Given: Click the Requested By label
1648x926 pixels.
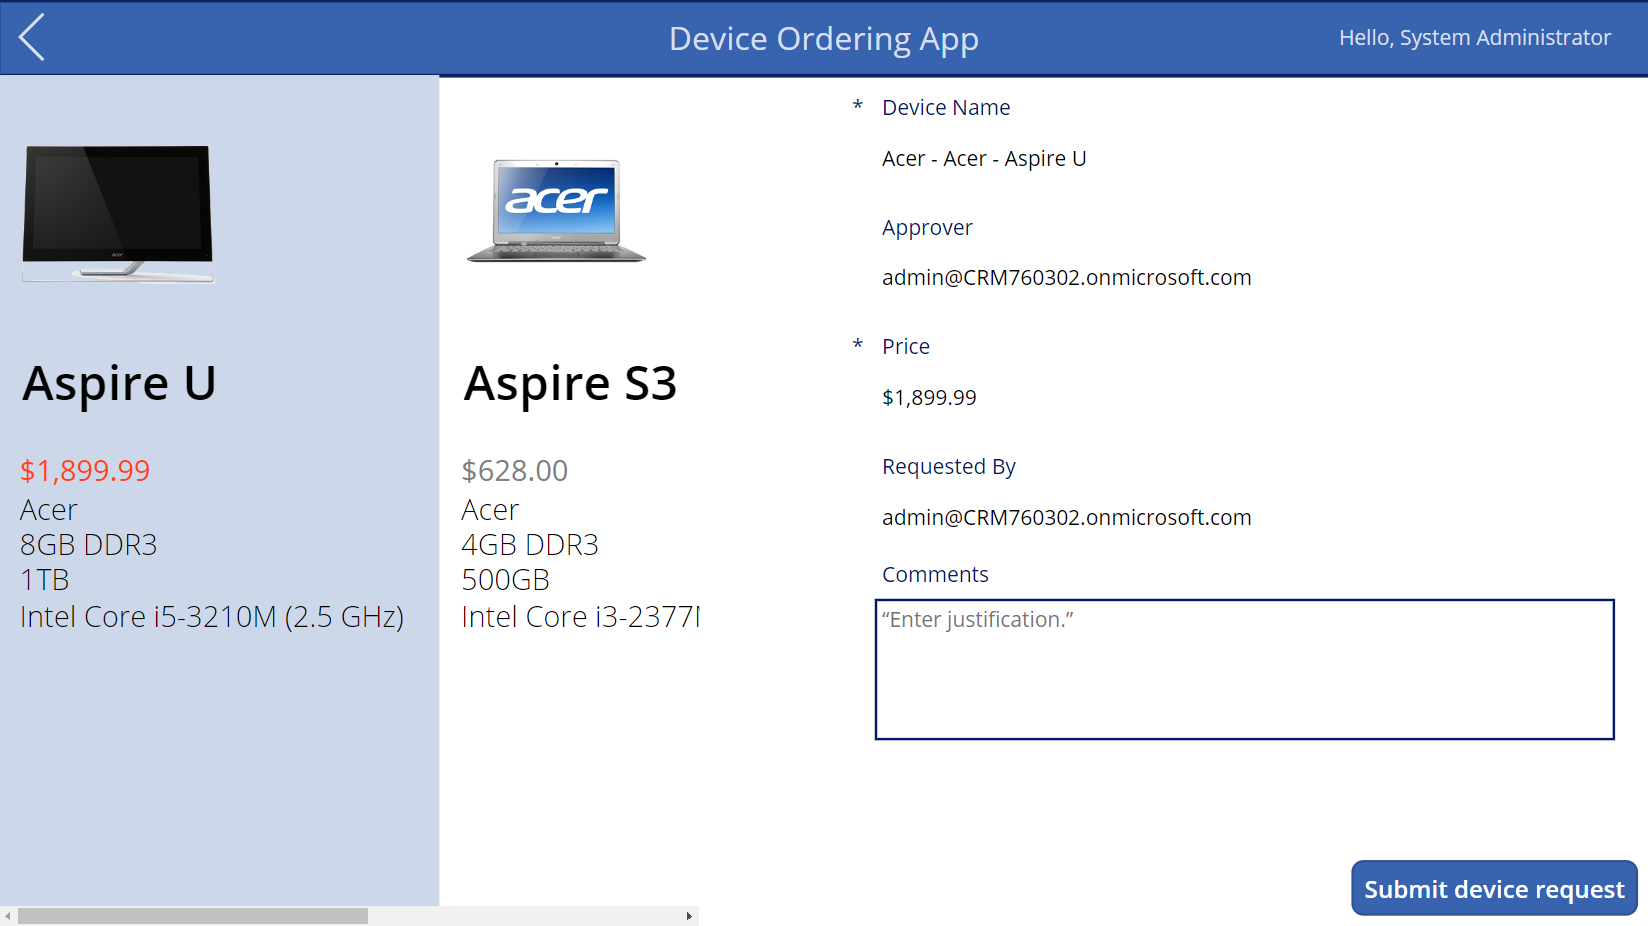Looking at the screenshot, I should (x=949, y=467).
